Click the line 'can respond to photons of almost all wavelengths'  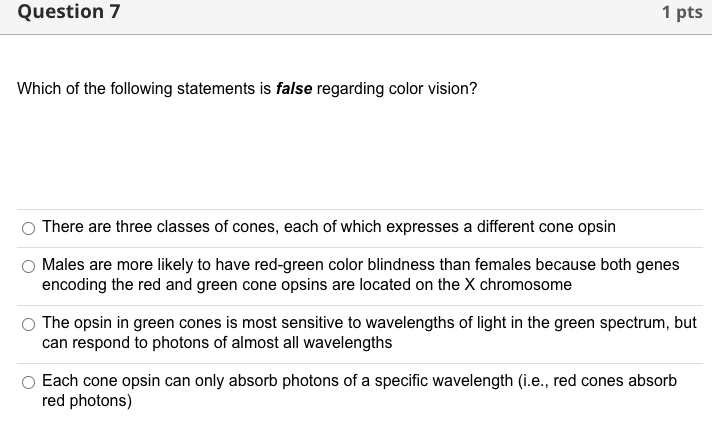coord(217,343)
